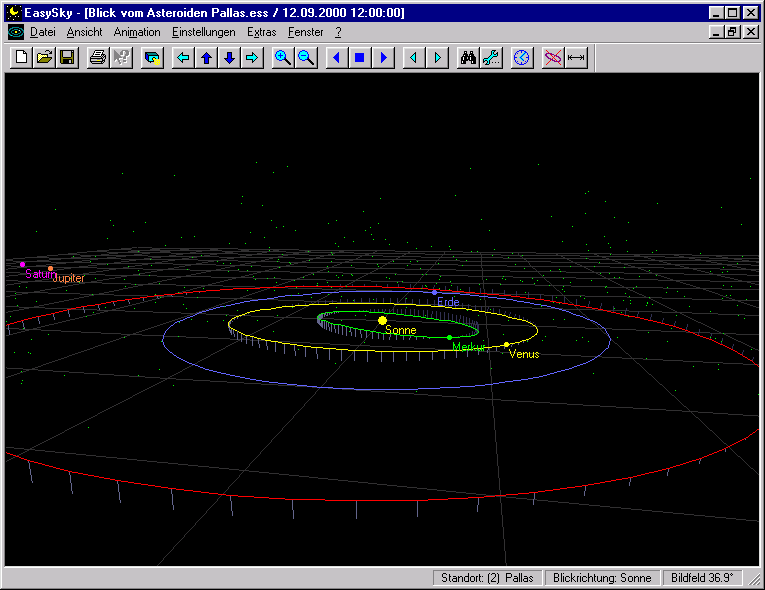
Task: Zoom in with the magnifier plus icon
Action: coord(283,58)
